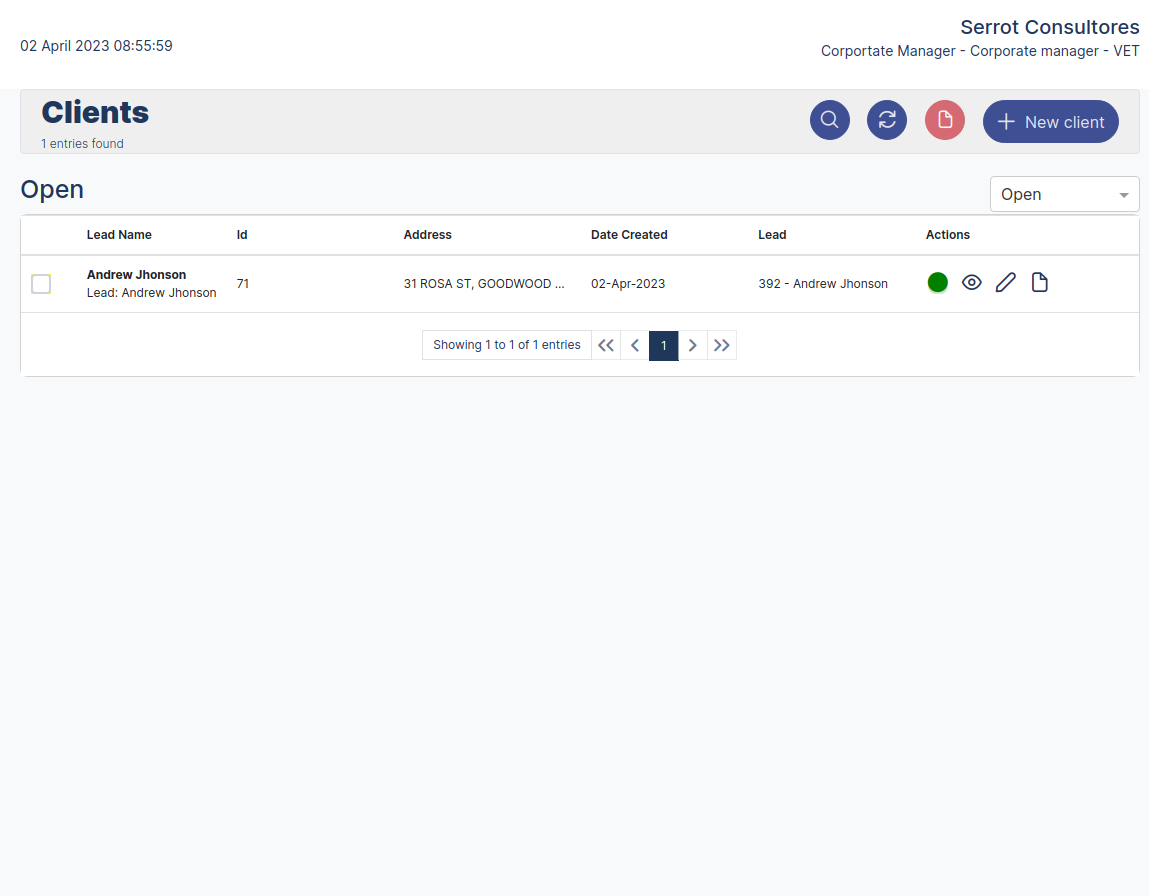The height and width of the screenshot is (896, 1149).
Task: Jump to the last page of results
Action: point(722,345)
